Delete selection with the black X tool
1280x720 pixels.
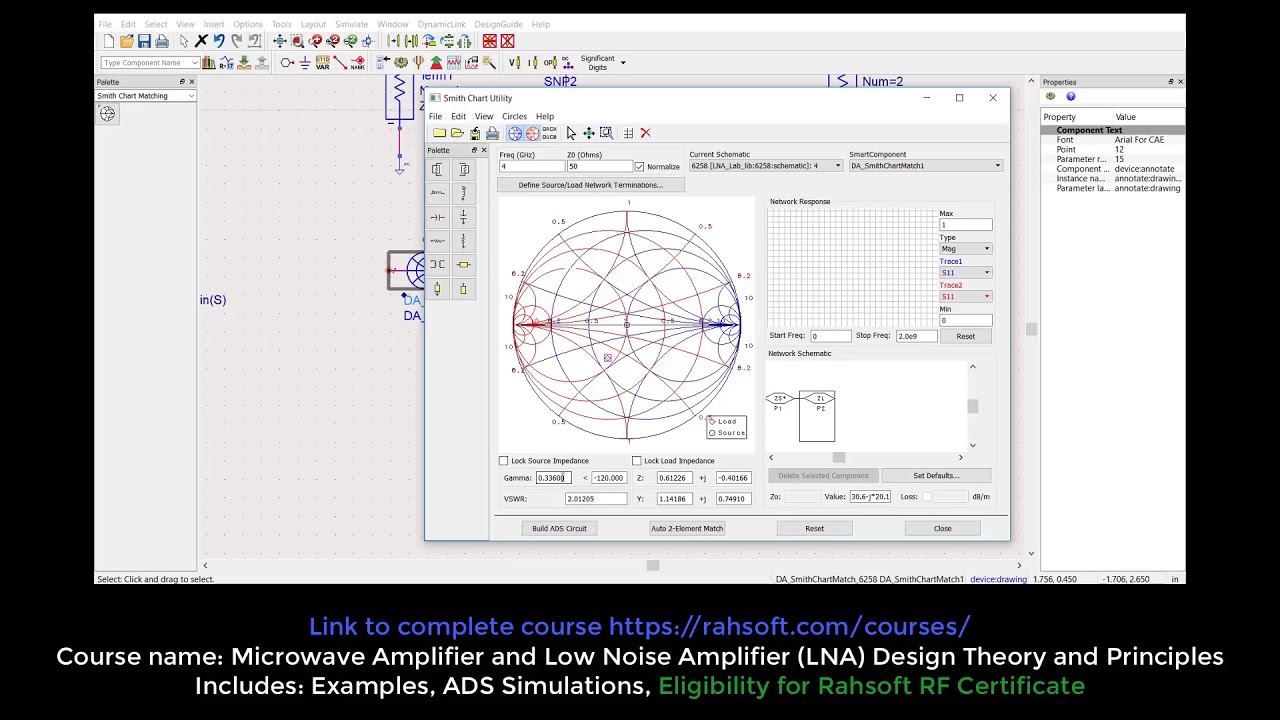coord(201,41)
